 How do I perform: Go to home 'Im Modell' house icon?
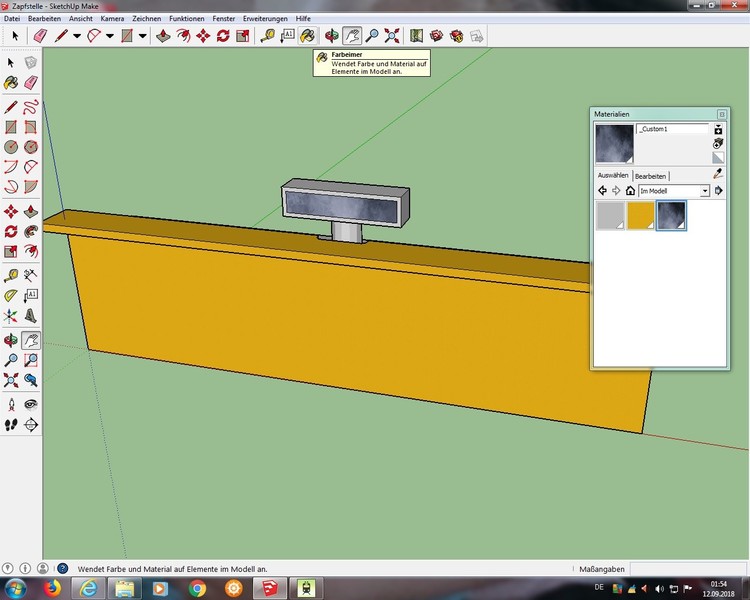(x=630, y=190)
